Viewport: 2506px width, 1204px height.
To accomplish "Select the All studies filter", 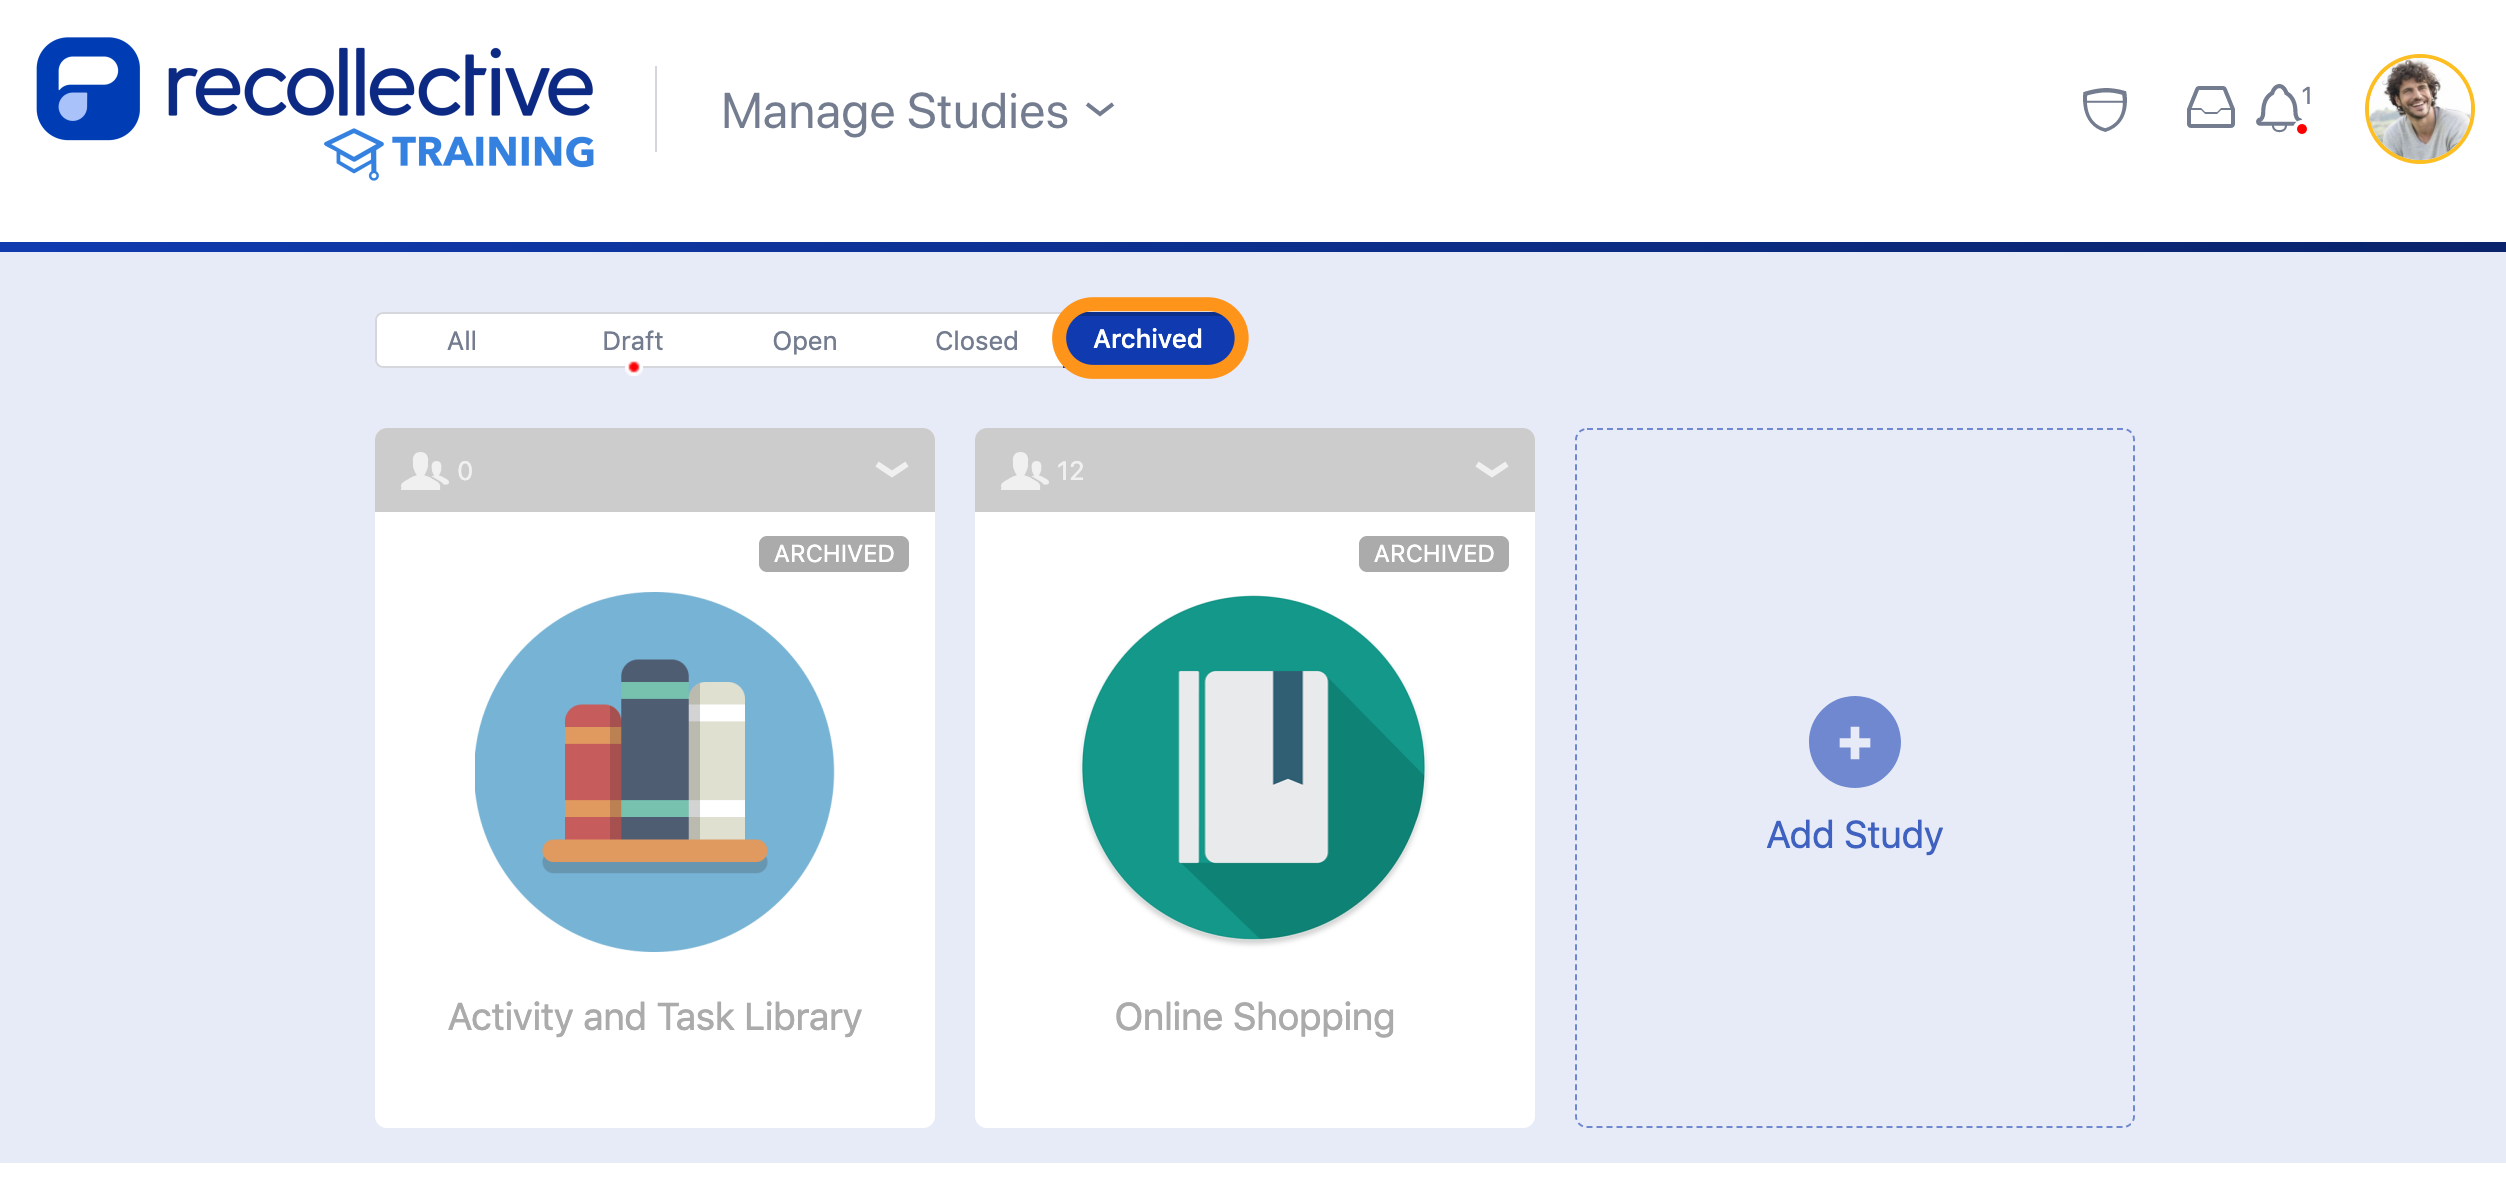I will coord(461,340).
